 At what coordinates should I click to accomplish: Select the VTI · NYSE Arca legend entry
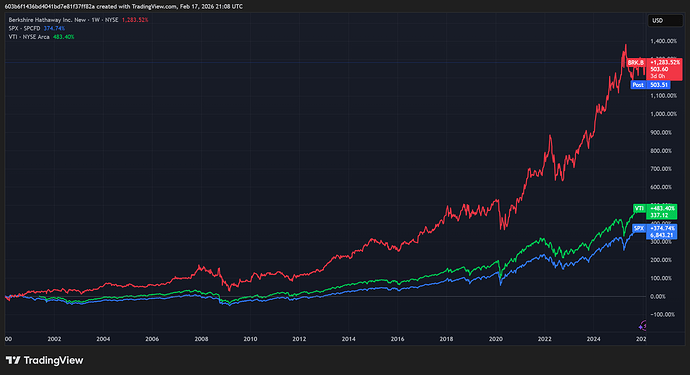(29, 37)
